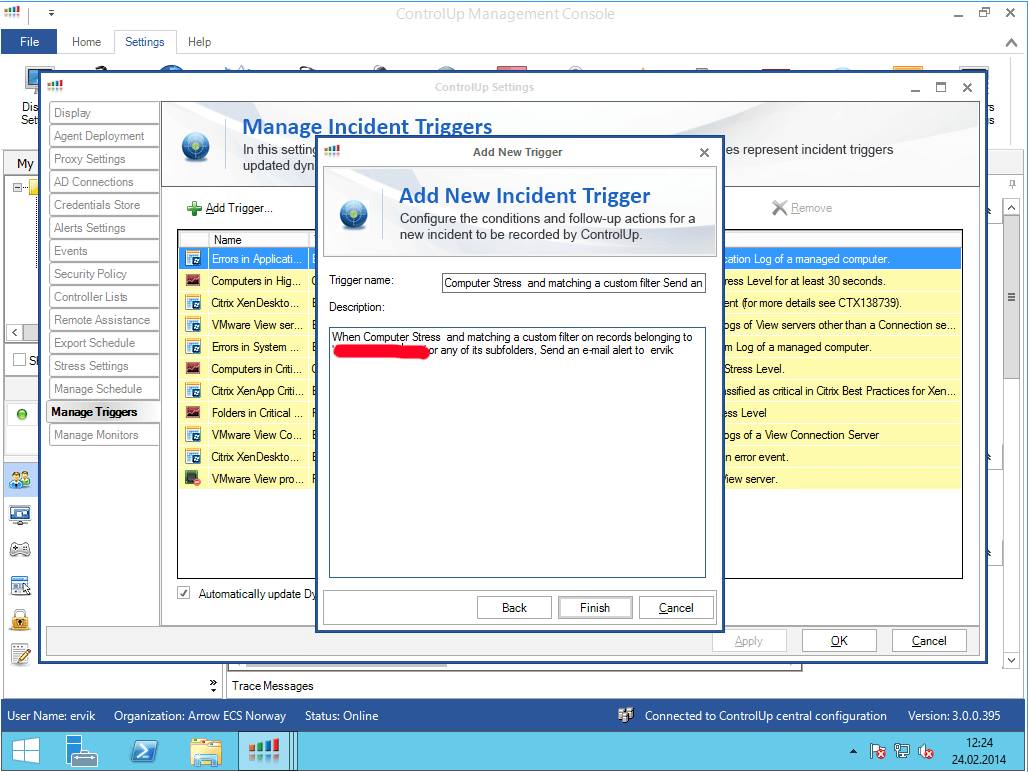Select Agent Deployment settings category

tap(104, 136)
